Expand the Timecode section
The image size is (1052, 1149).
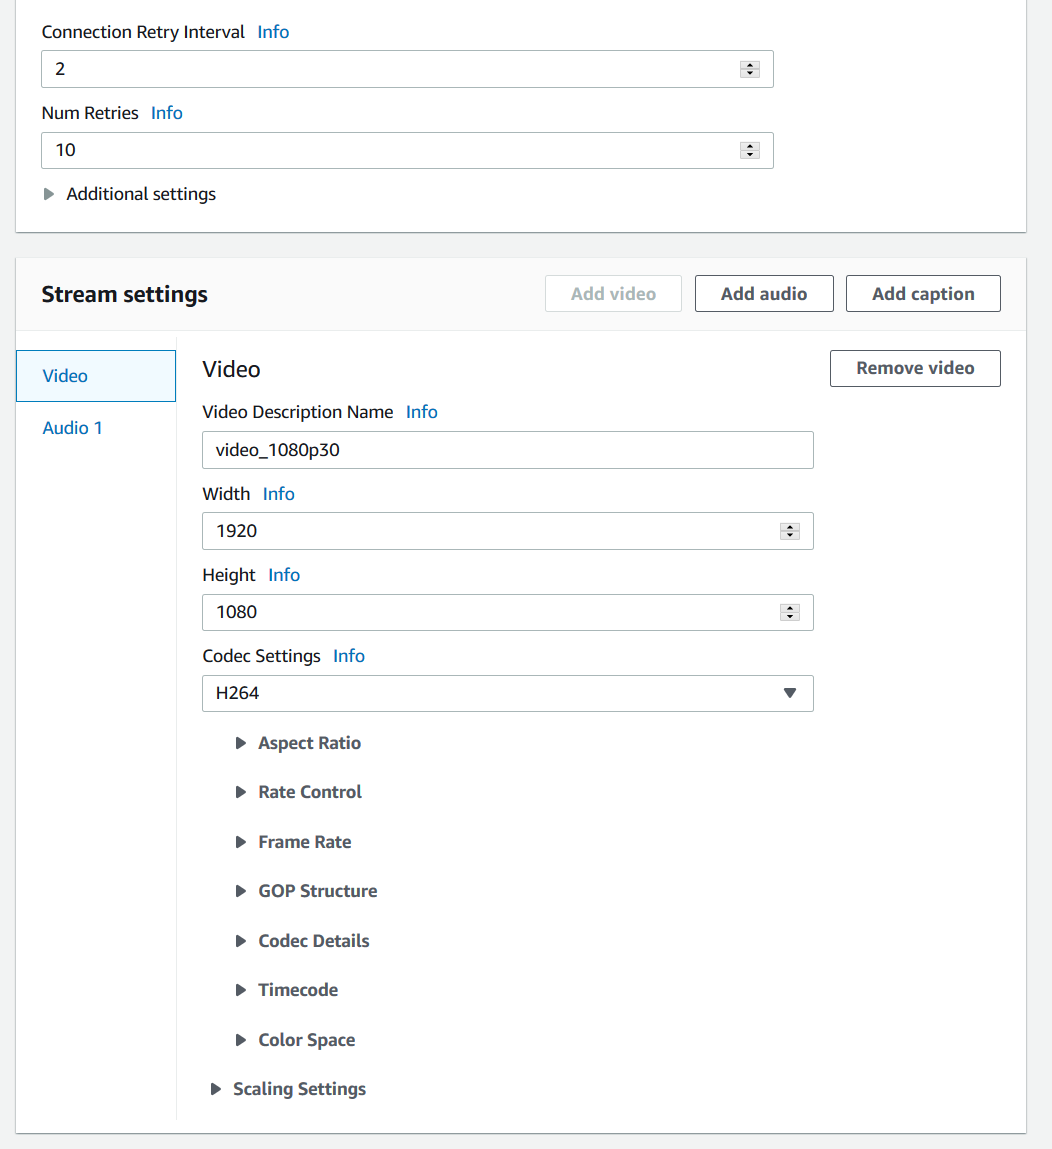[x=286, y=990]
